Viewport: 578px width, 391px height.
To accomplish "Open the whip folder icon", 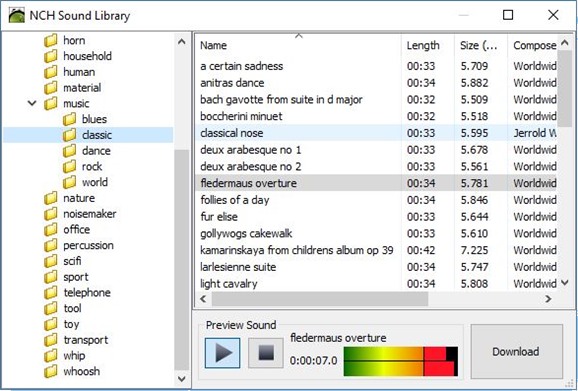I will [x=51, y=356].
